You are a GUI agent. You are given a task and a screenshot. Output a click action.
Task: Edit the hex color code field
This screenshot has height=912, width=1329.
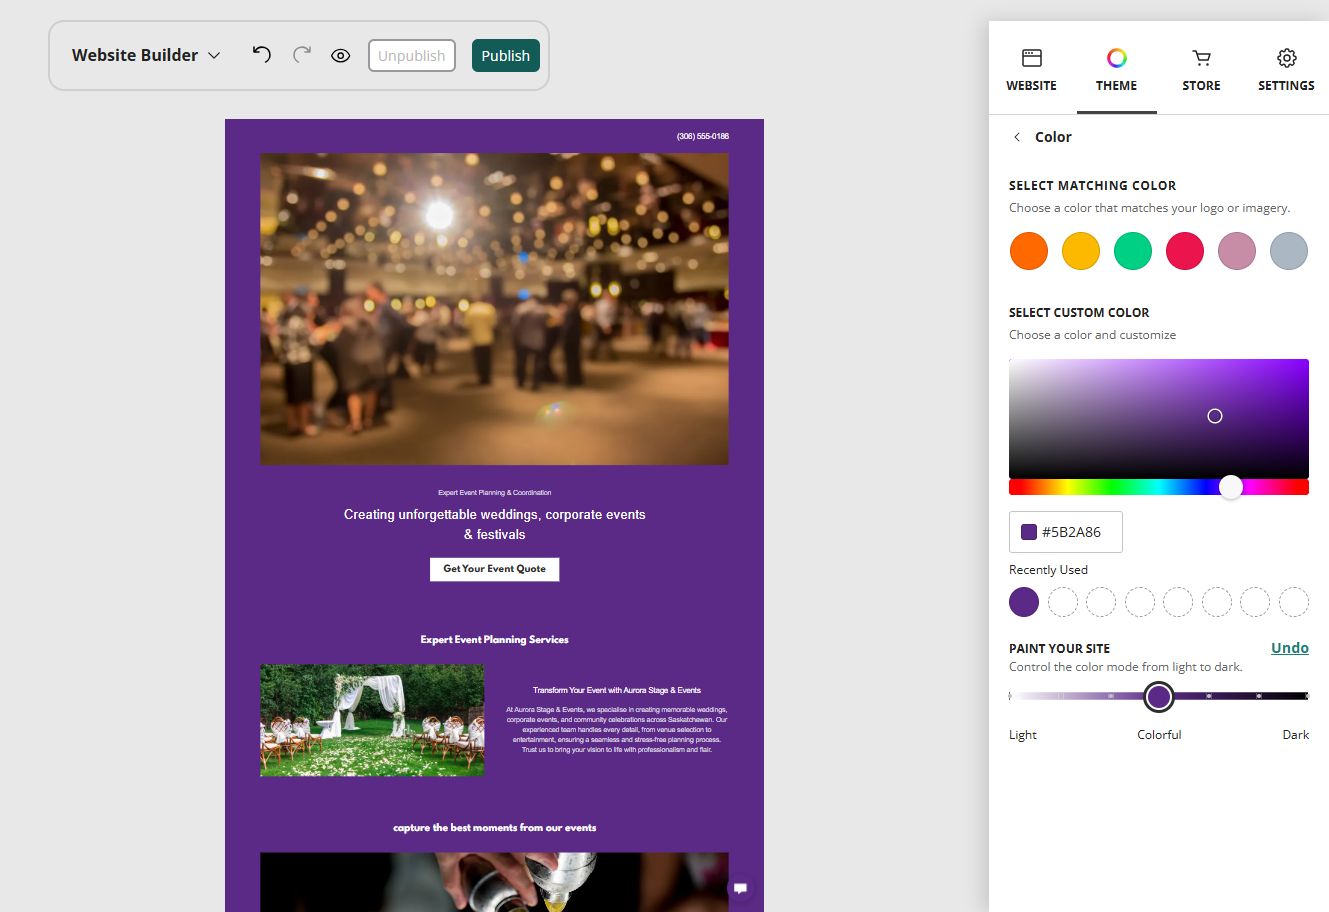[x=1066, y=532]
